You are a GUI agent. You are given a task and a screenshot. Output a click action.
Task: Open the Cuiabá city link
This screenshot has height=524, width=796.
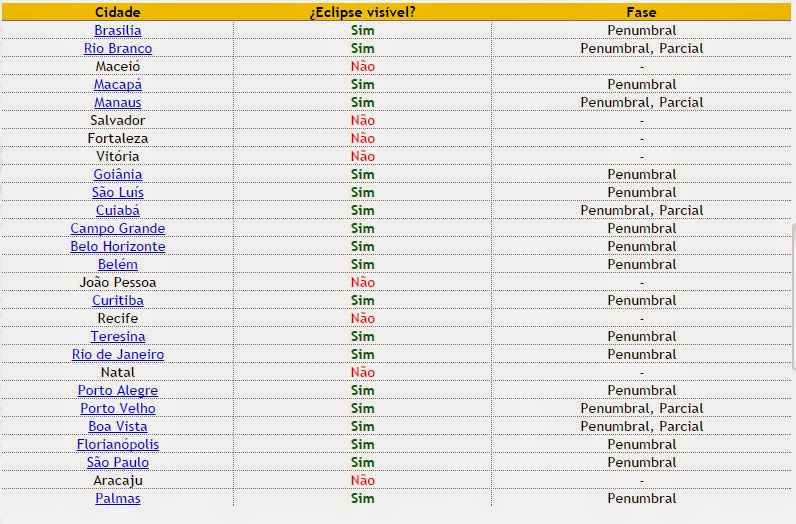point(118,211)
